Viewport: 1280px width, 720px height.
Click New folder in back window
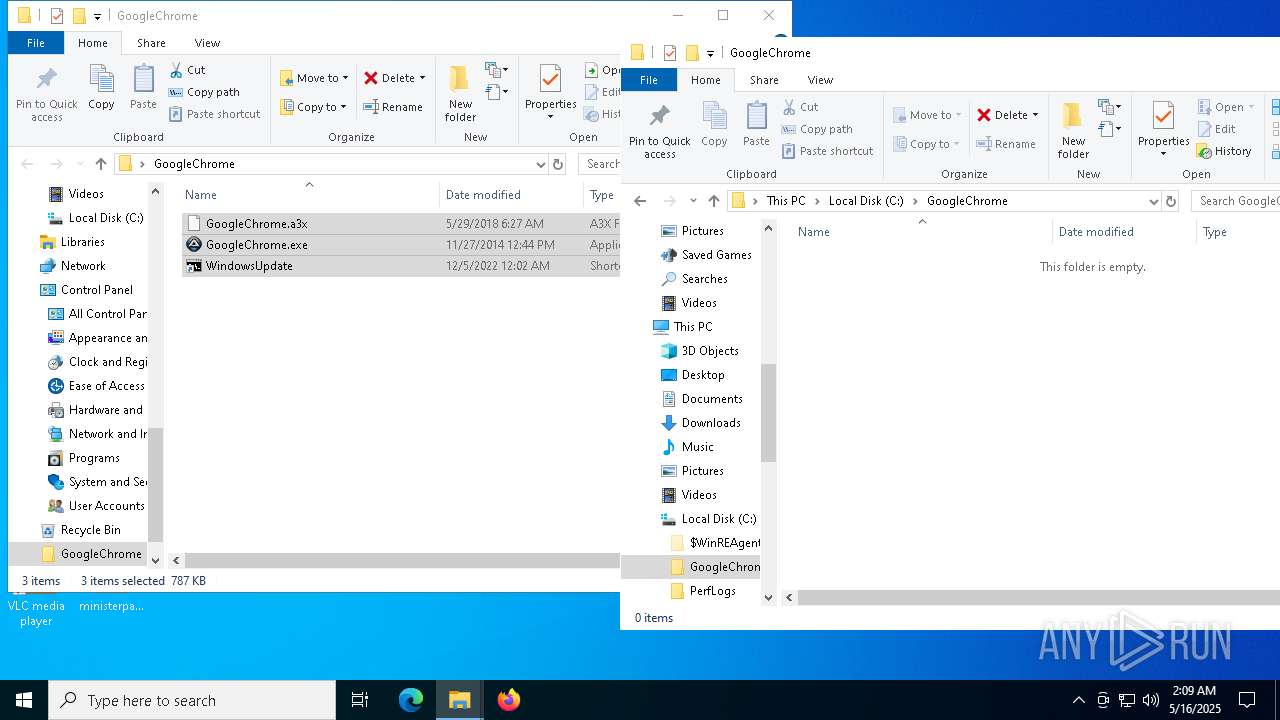pyautogui.click(x=460, y=94)
